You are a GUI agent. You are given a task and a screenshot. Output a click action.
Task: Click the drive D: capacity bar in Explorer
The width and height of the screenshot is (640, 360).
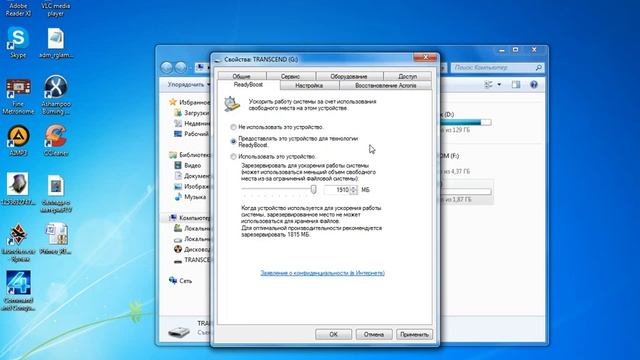tap(465, 122)
